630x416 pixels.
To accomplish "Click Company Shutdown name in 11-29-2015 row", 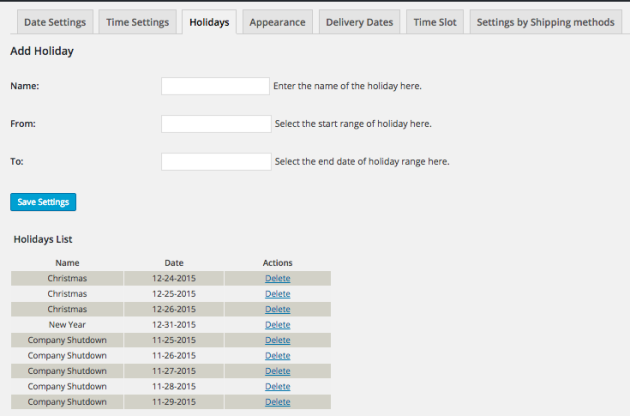I will coord(67,402).
